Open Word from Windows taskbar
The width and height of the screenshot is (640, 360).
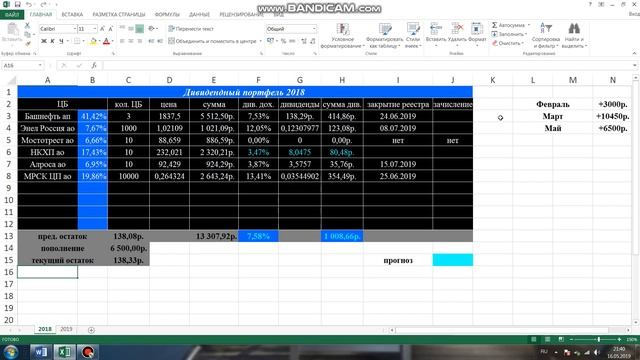tap(40, 352)
